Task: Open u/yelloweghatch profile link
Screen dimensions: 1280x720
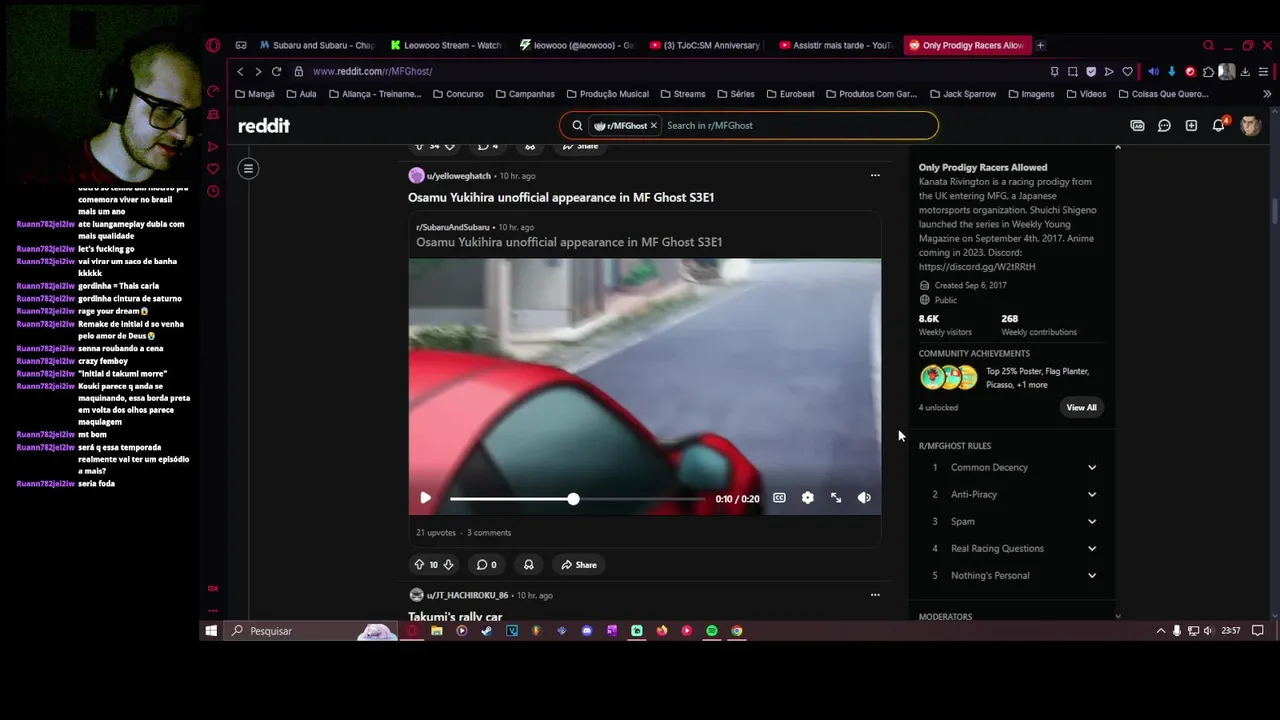Action: 458,176
